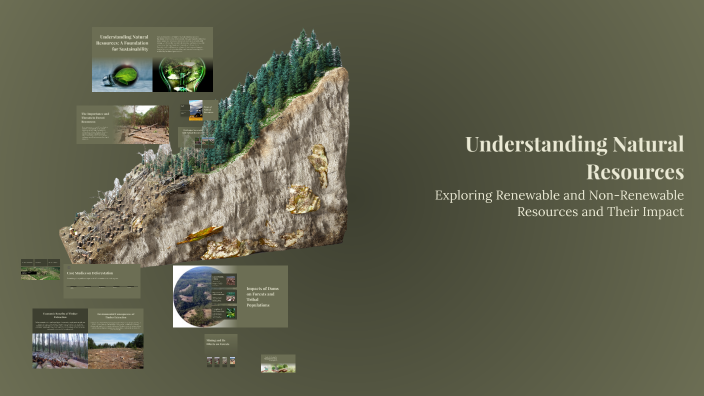The image size is (704, 396).
Task: Open the 'Case Studies on Deforestation' slide
Action: (x=102, y=282)
